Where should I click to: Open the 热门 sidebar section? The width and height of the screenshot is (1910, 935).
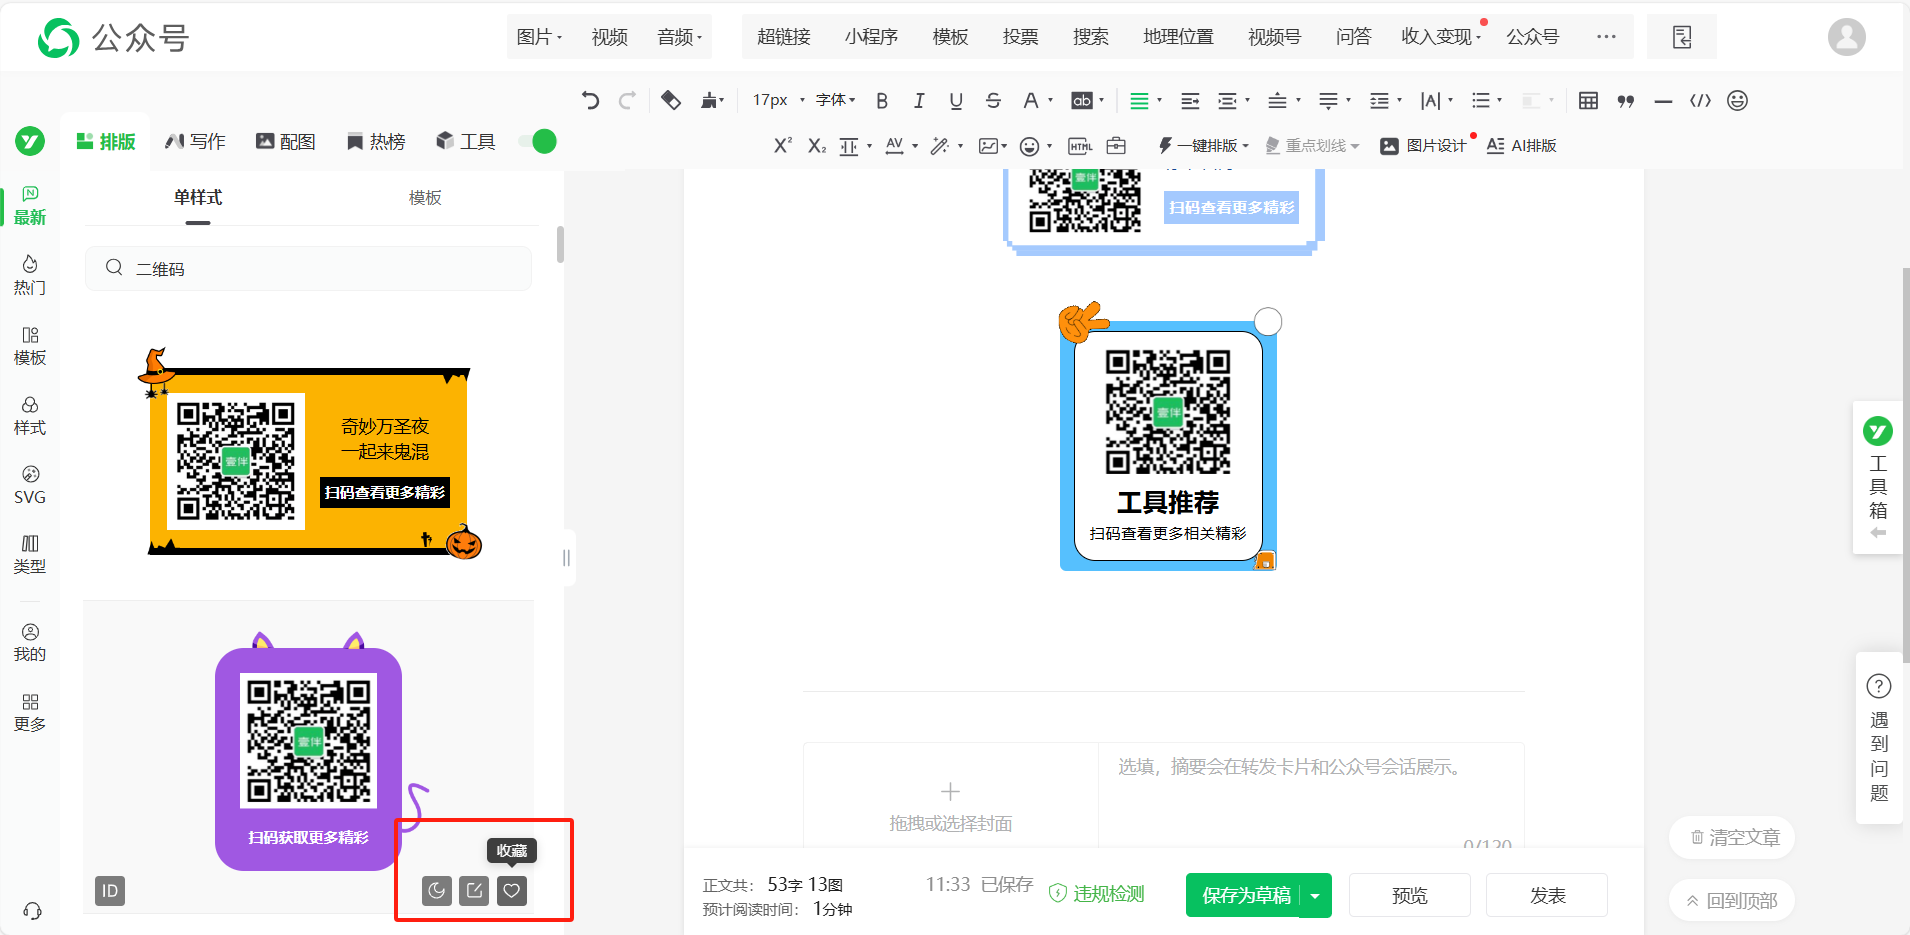click(x=30, y=275)
